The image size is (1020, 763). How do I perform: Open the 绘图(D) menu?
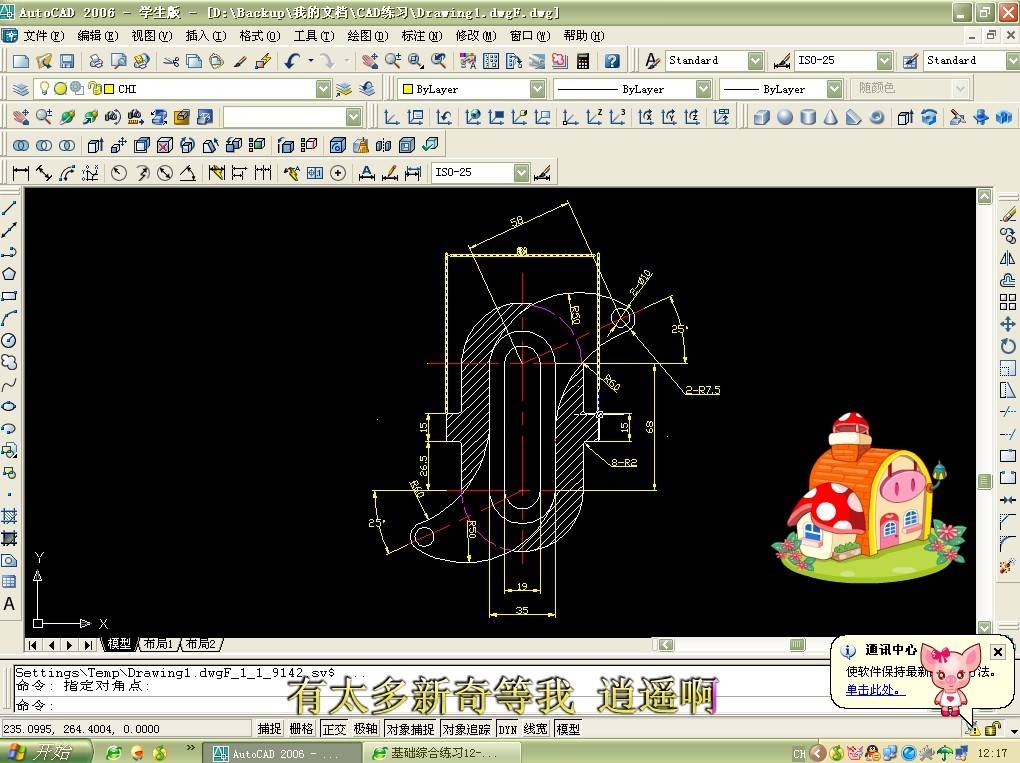tap(368, 36)
